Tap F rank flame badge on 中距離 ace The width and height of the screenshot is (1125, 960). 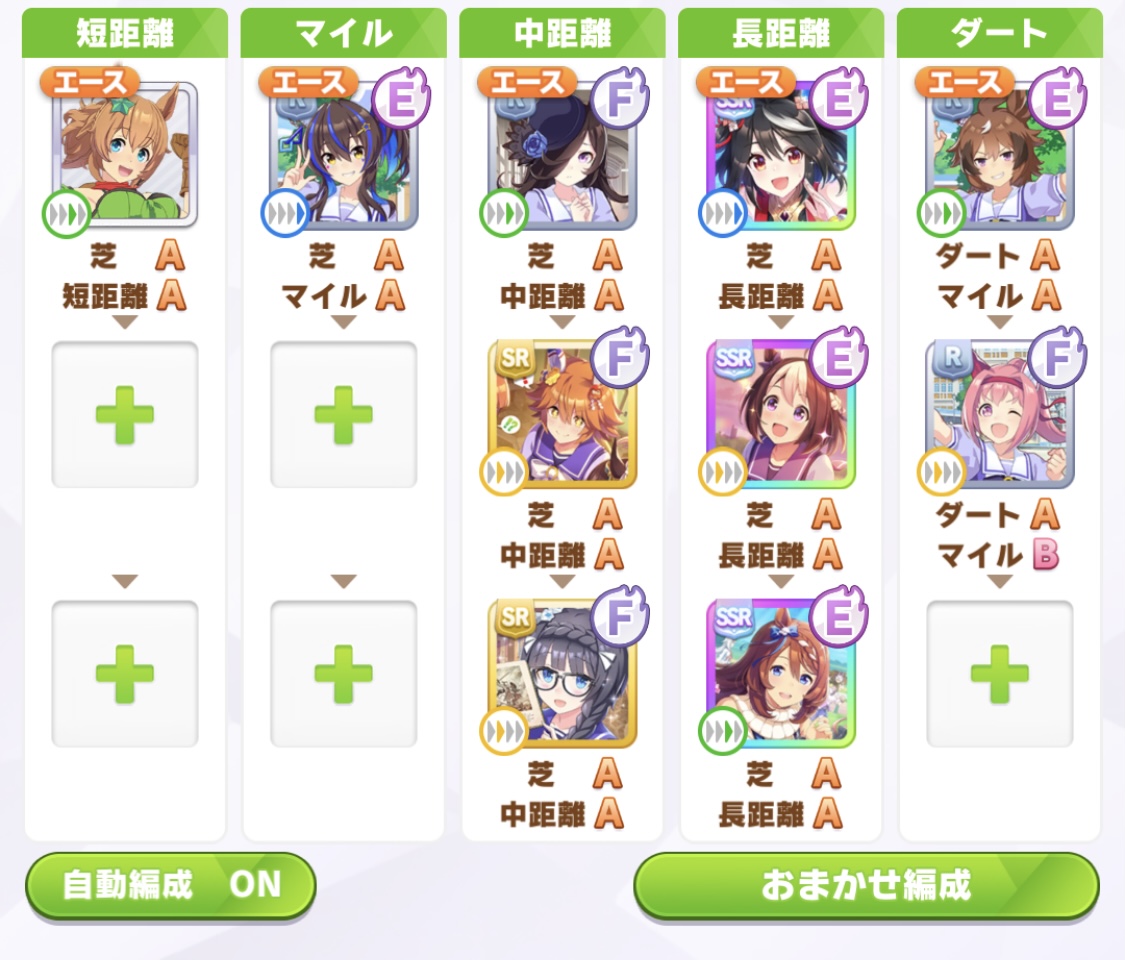620,99
